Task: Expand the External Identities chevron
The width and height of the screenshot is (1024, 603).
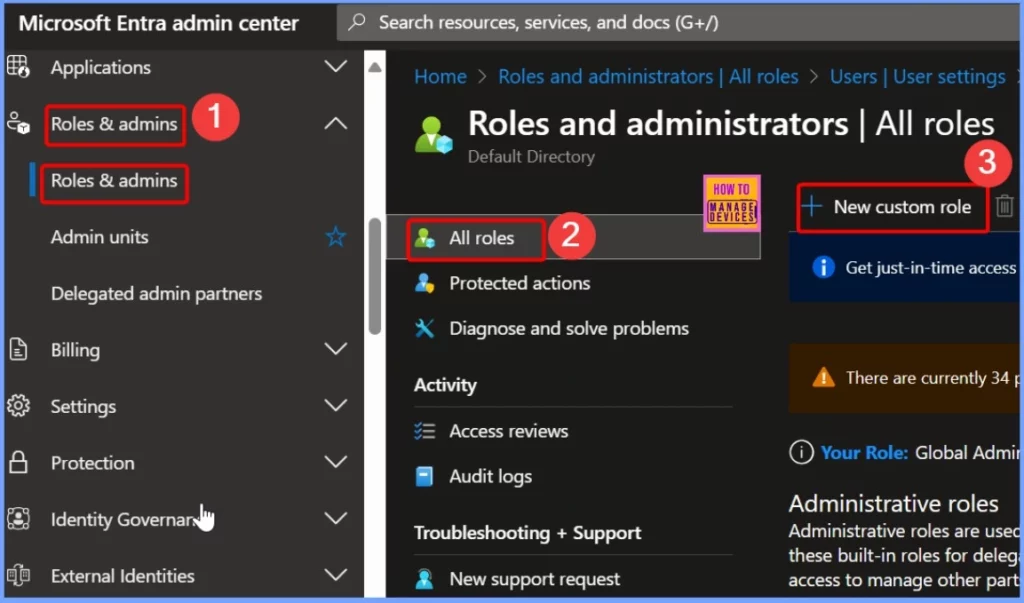Action: [x=336, y=576]
